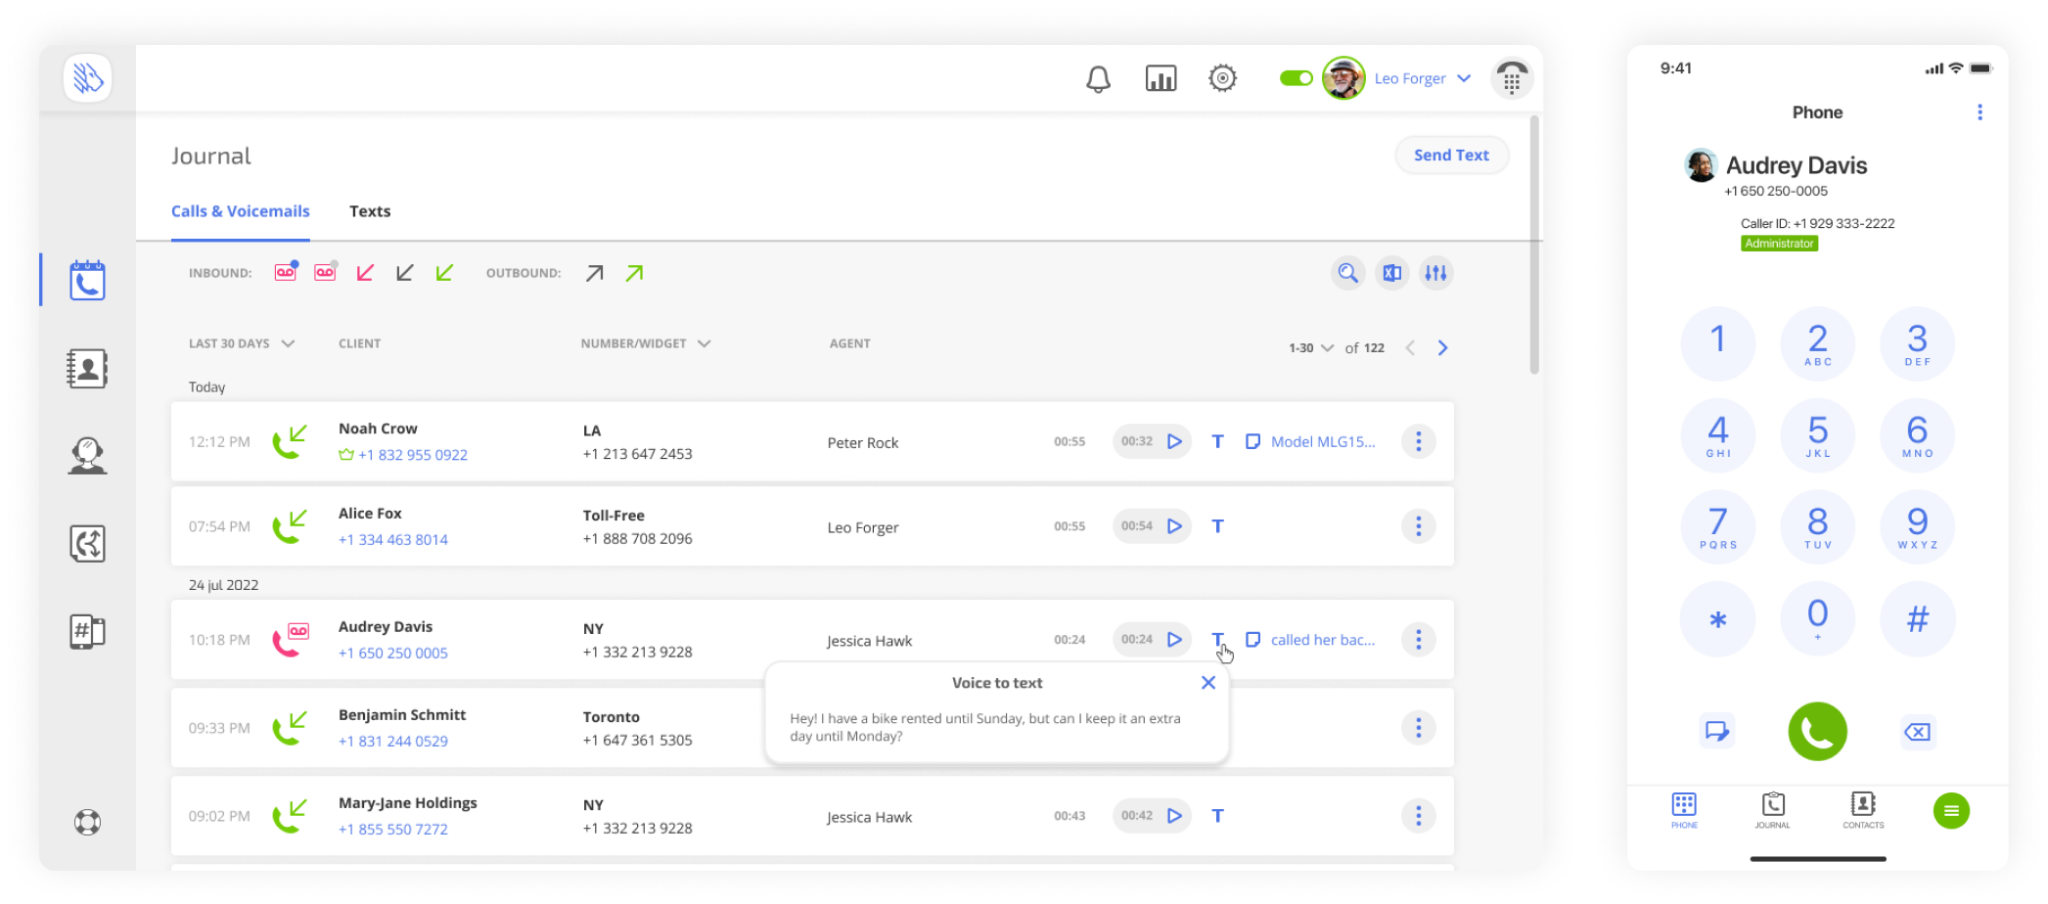Export journal to Excel icon
Screen dimensions: 2048x904
[1392, 273]
